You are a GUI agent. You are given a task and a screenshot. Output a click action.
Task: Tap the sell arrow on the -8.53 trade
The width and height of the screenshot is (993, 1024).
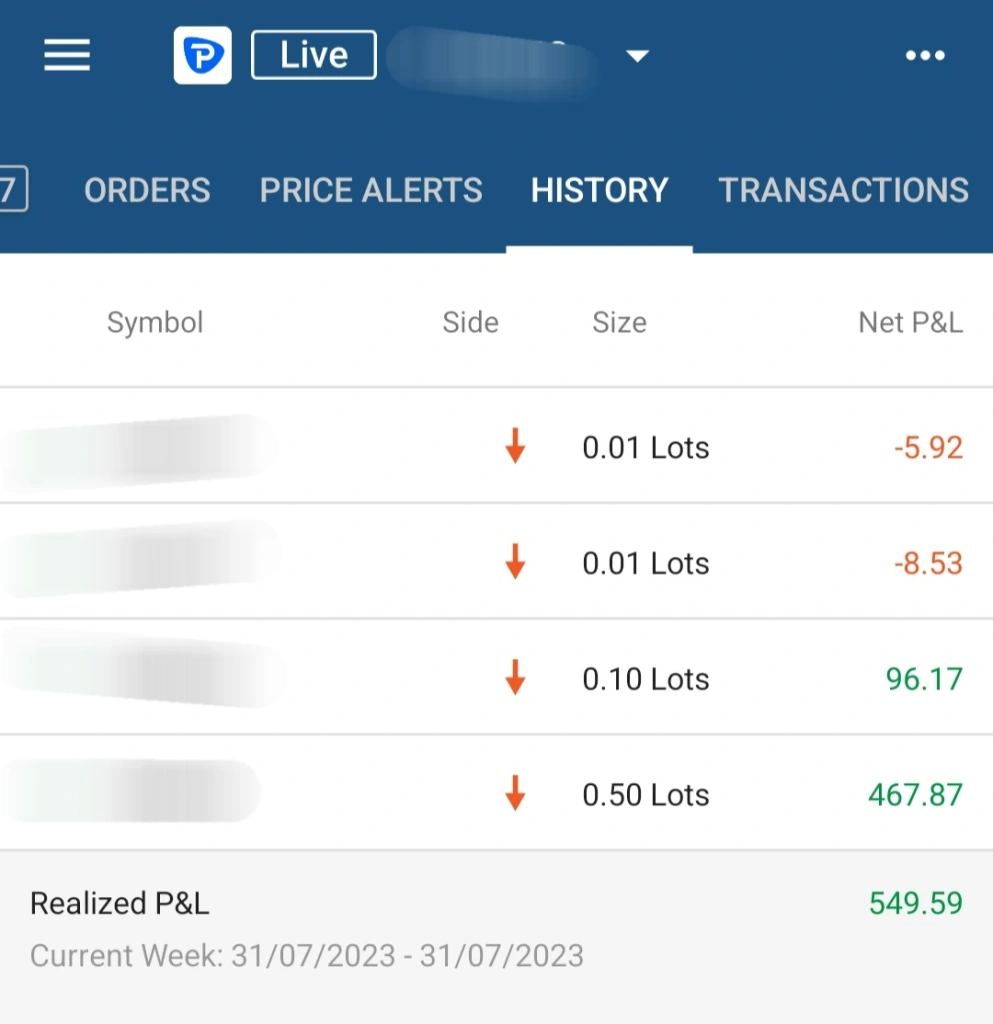tap(515, 562)
